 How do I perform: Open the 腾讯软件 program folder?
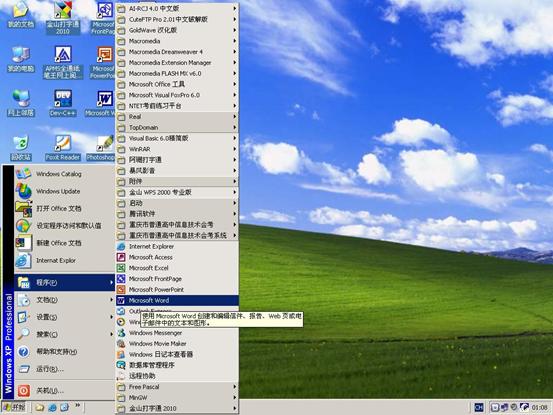click(177, 214)
